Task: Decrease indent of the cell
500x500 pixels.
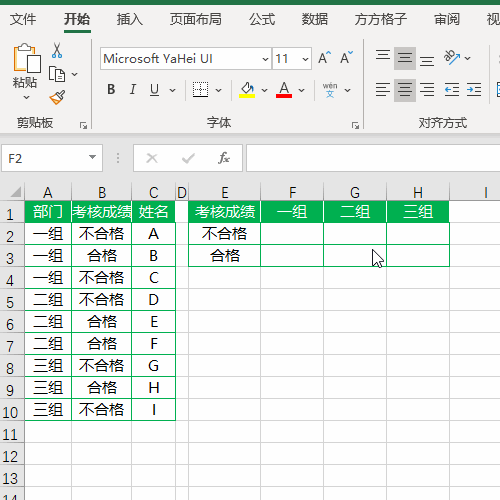Action: (x=452, y=90)
